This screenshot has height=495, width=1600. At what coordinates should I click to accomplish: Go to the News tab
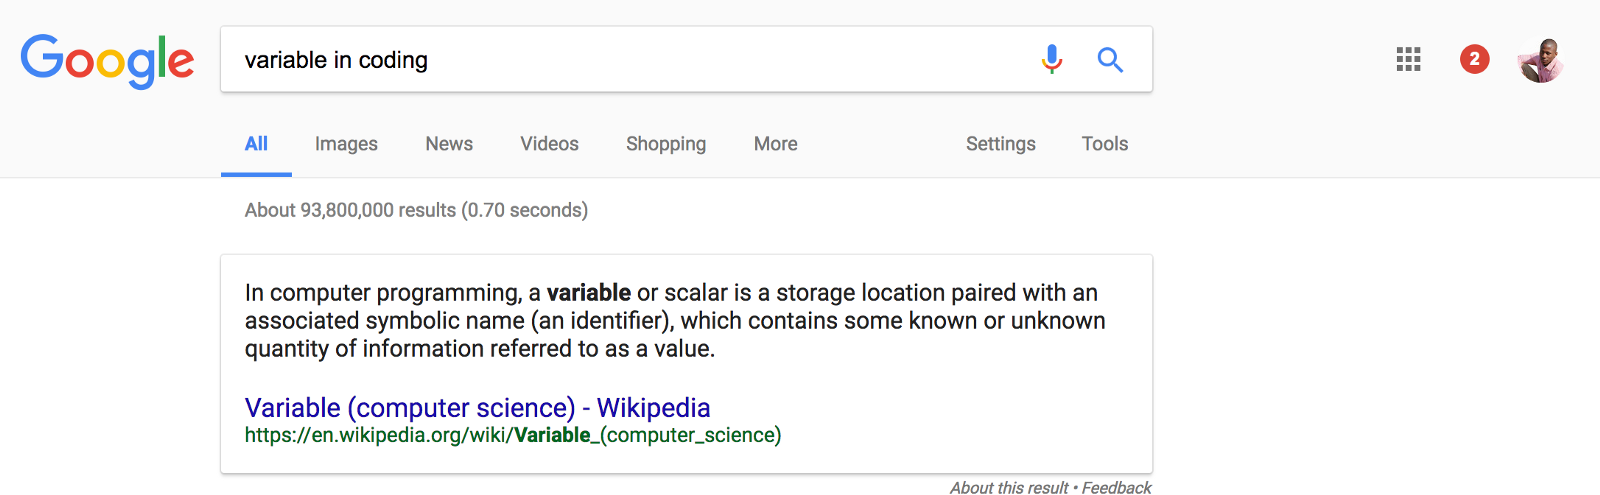(x=449, y=144)
